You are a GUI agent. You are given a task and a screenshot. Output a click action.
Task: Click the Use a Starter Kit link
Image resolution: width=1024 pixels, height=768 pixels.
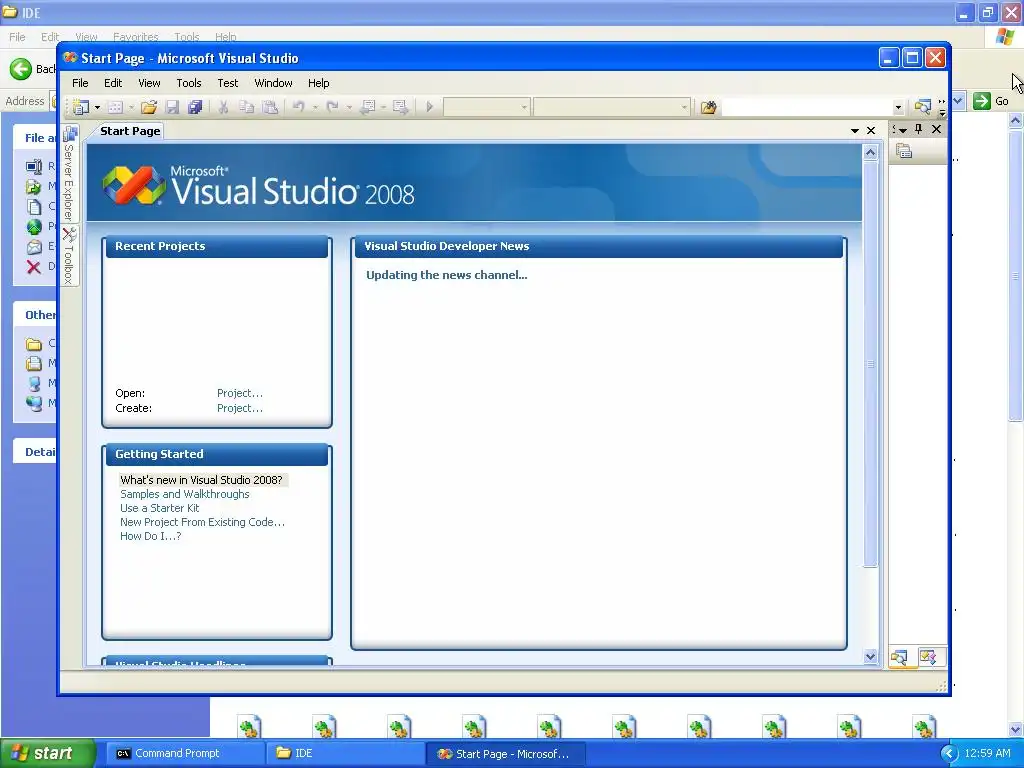(160, 508)
